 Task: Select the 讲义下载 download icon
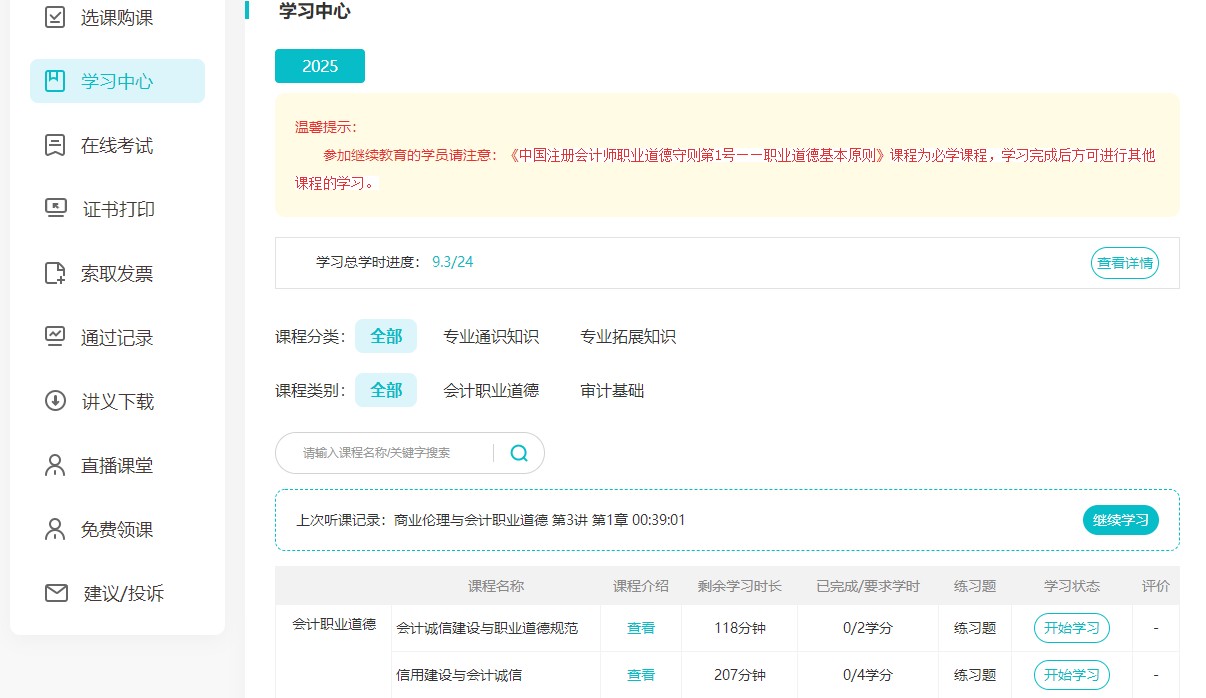55,401
